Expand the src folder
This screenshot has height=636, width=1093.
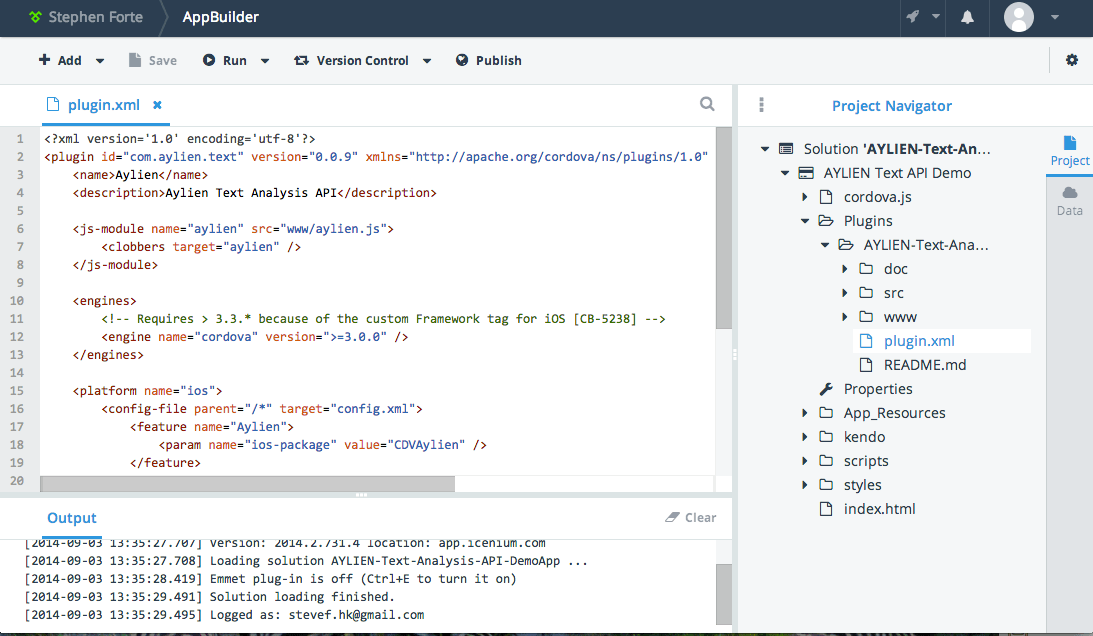click(845, 293)
